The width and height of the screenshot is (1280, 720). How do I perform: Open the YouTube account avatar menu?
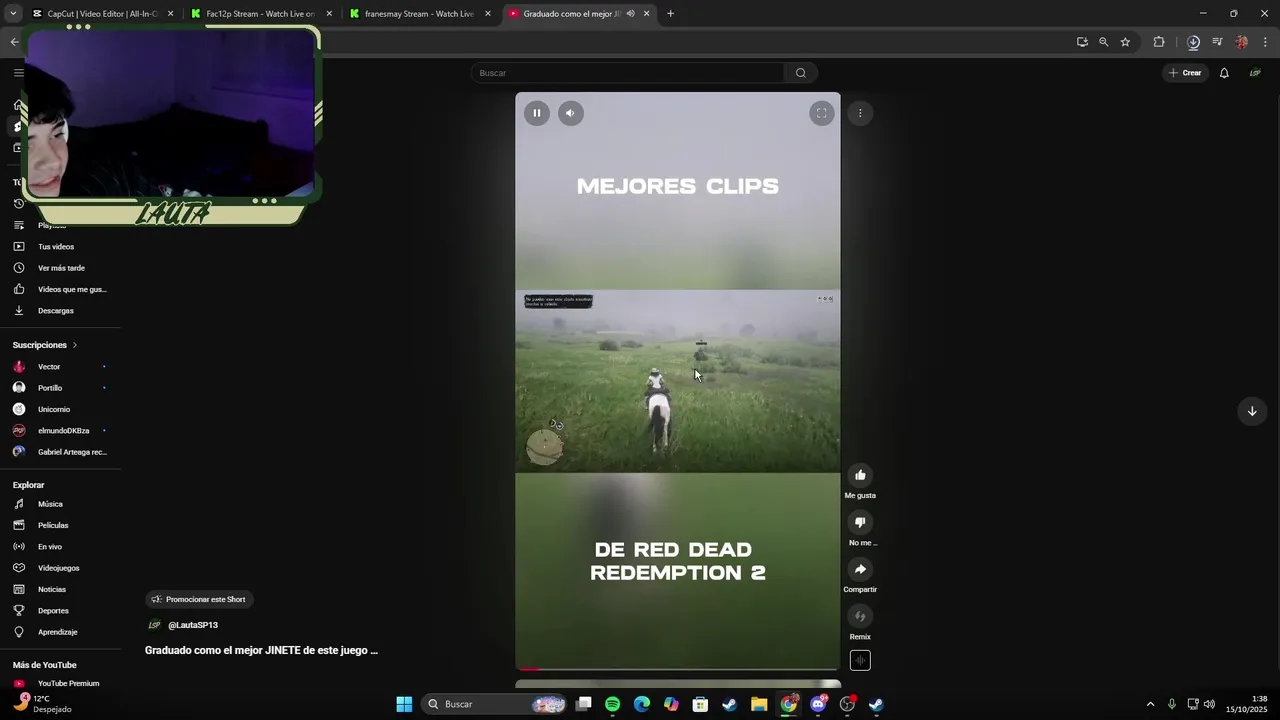(1255, 73)
